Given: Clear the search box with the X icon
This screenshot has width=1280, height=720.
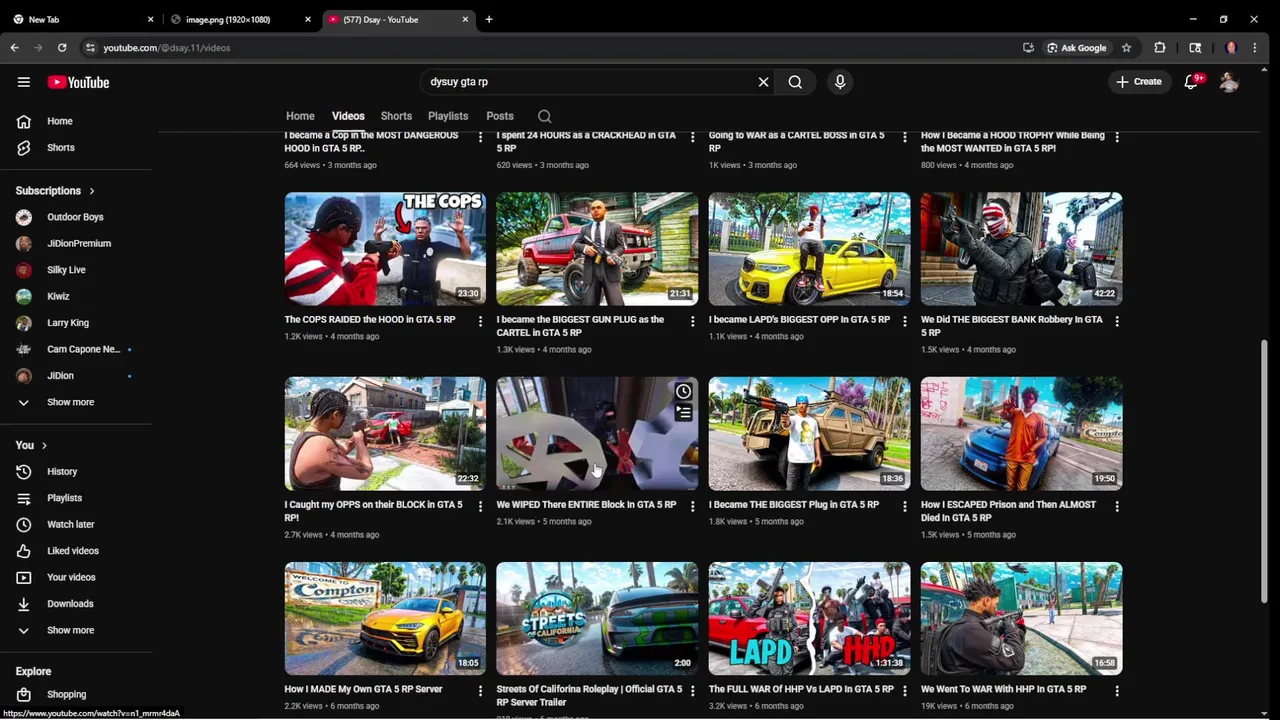Looking at the screenshot, I should [763, 82].
